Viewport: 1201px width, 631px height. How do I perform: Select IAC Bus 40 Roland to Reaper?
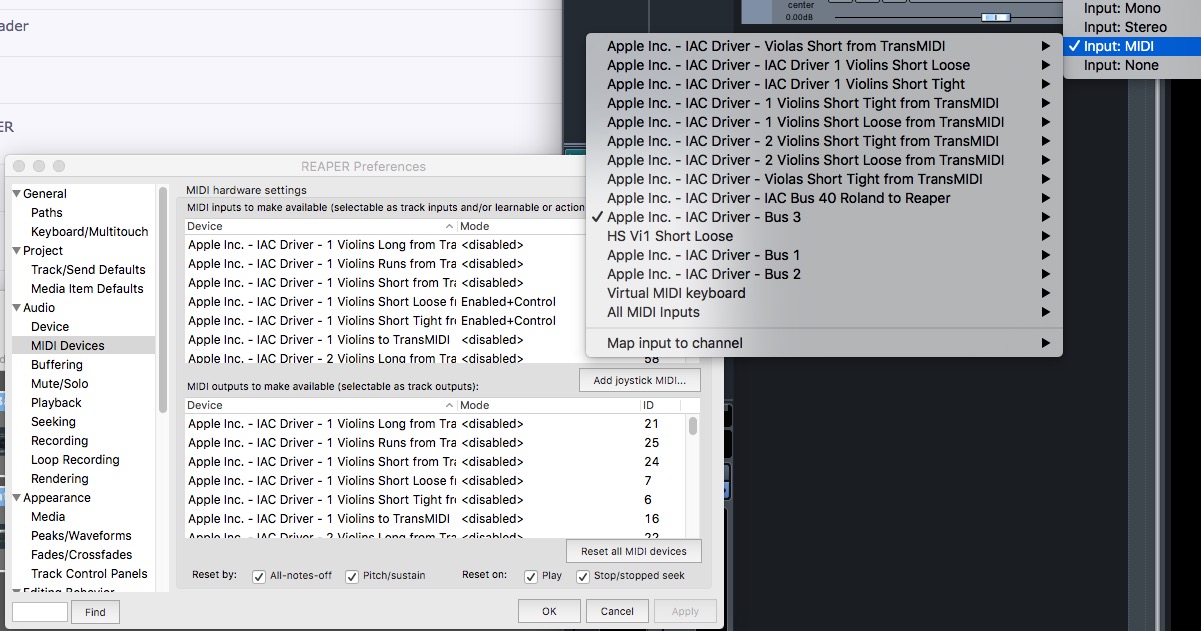point(824,198)
